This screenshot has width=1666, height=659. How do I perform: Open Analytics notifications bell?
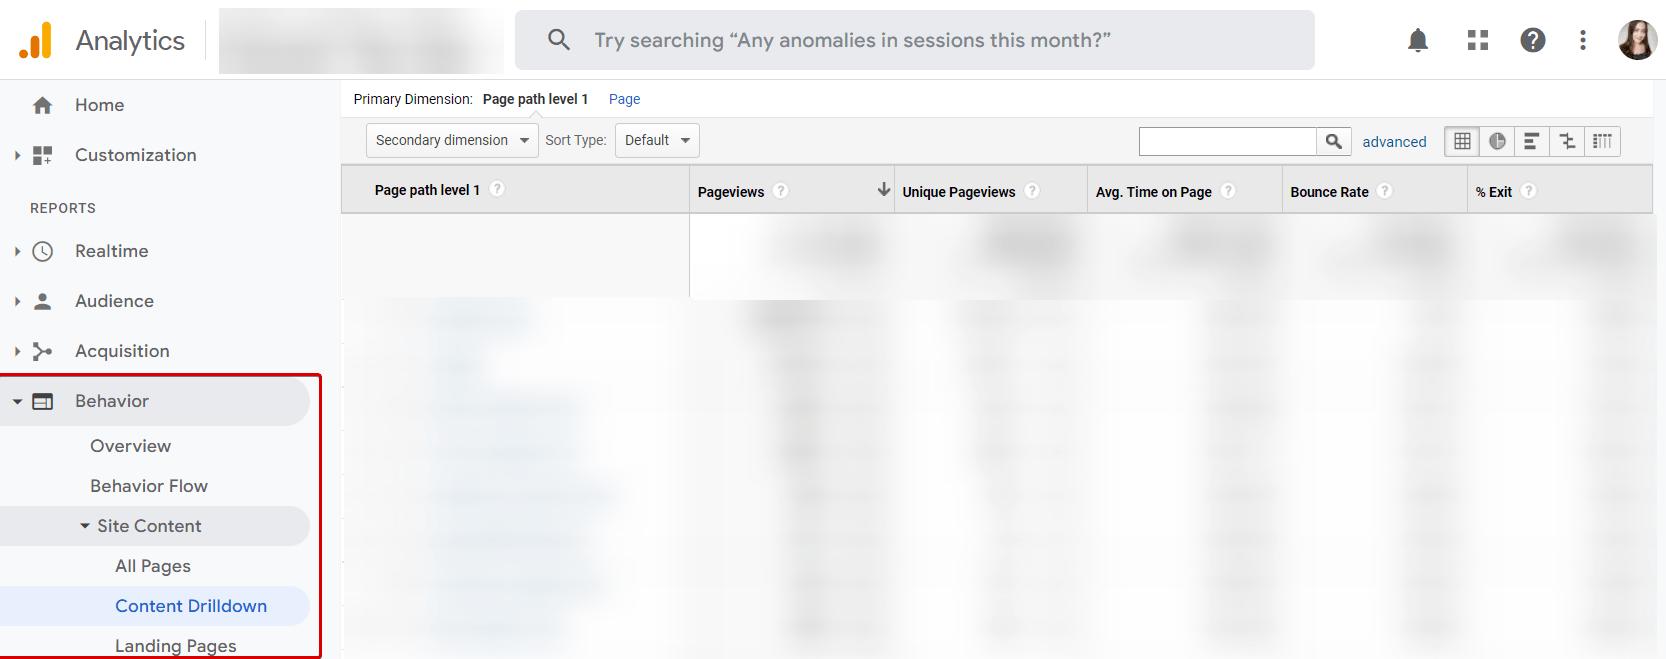pos(1418,40)
